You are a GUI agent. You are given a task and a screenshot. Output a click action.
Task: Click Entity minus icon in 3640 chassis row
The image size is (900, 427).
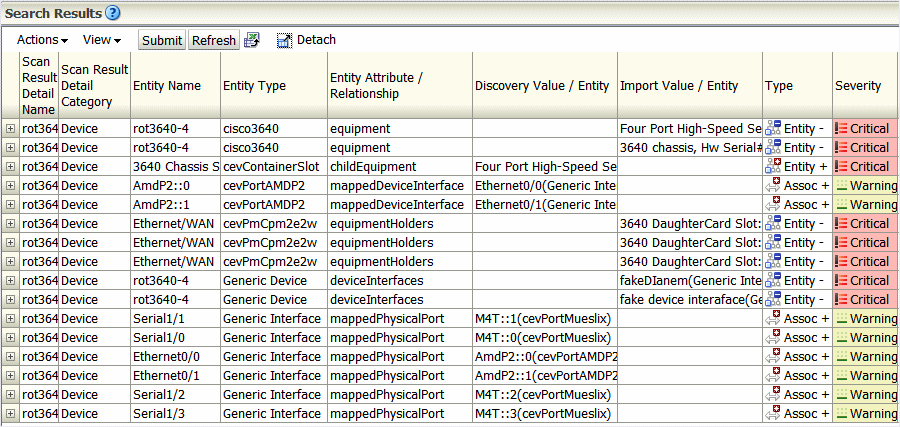[773, 147]
